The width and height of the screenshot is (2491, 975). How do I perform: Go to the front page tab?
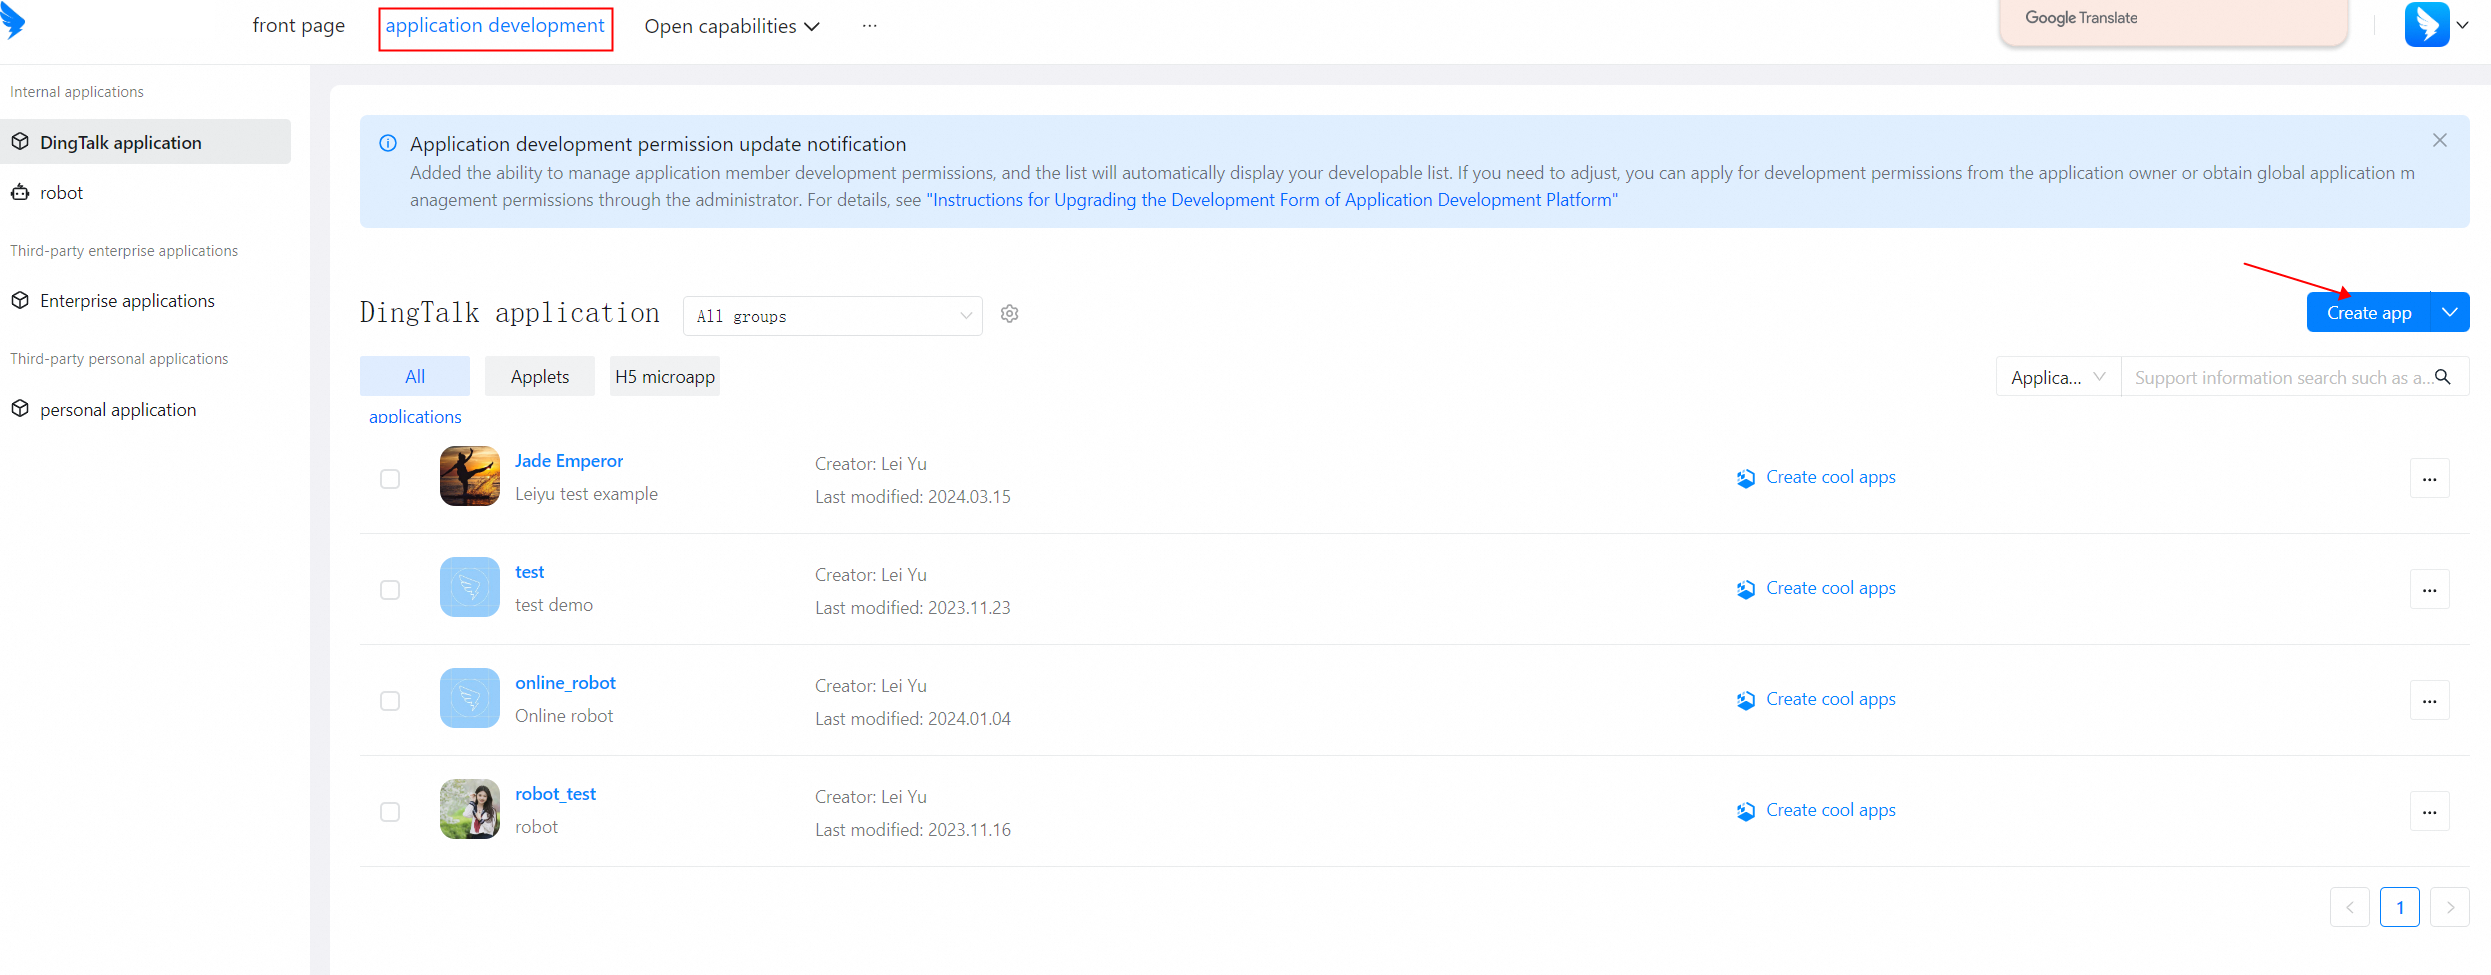[x=299, y=26]
